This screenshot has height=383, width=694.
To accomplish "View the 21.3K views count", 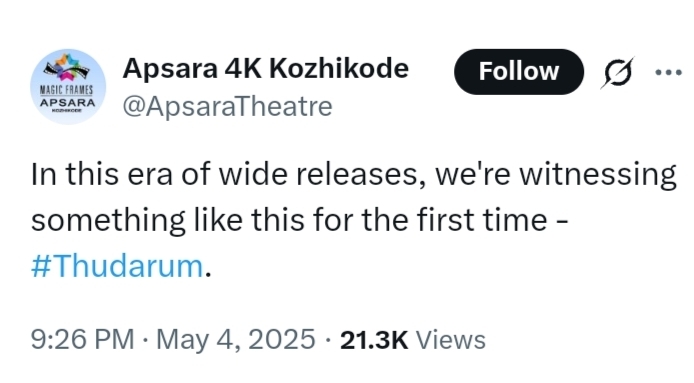I will point(374,340).
